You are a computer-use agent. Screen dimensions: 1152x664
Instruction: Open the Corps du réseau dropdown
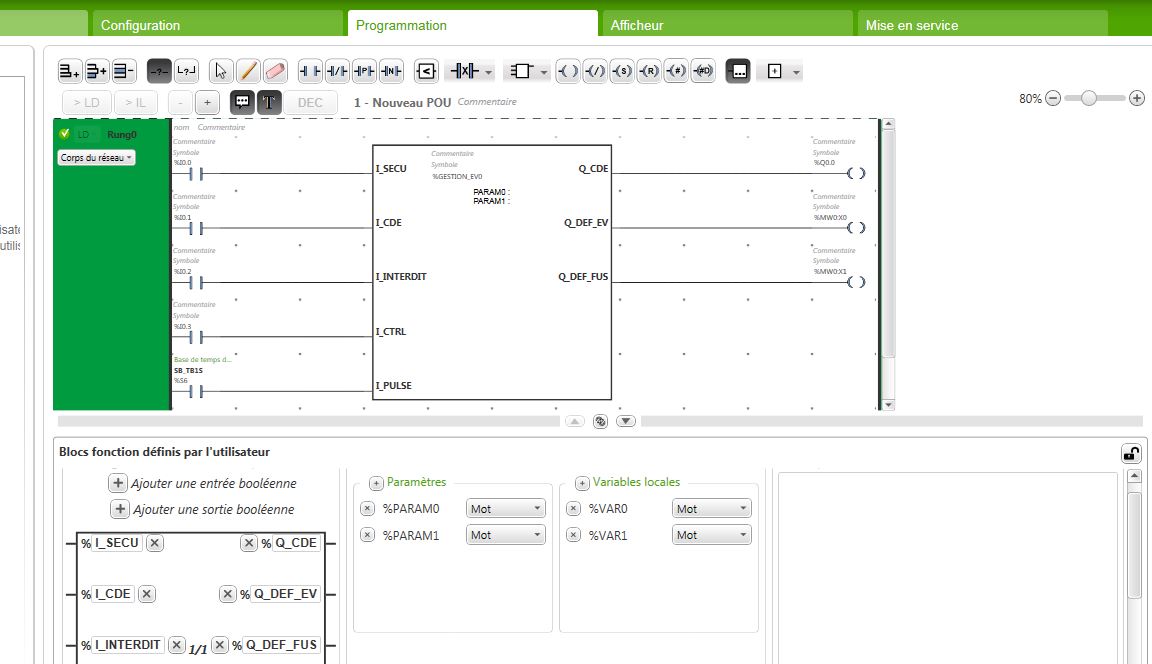[96, 158]
